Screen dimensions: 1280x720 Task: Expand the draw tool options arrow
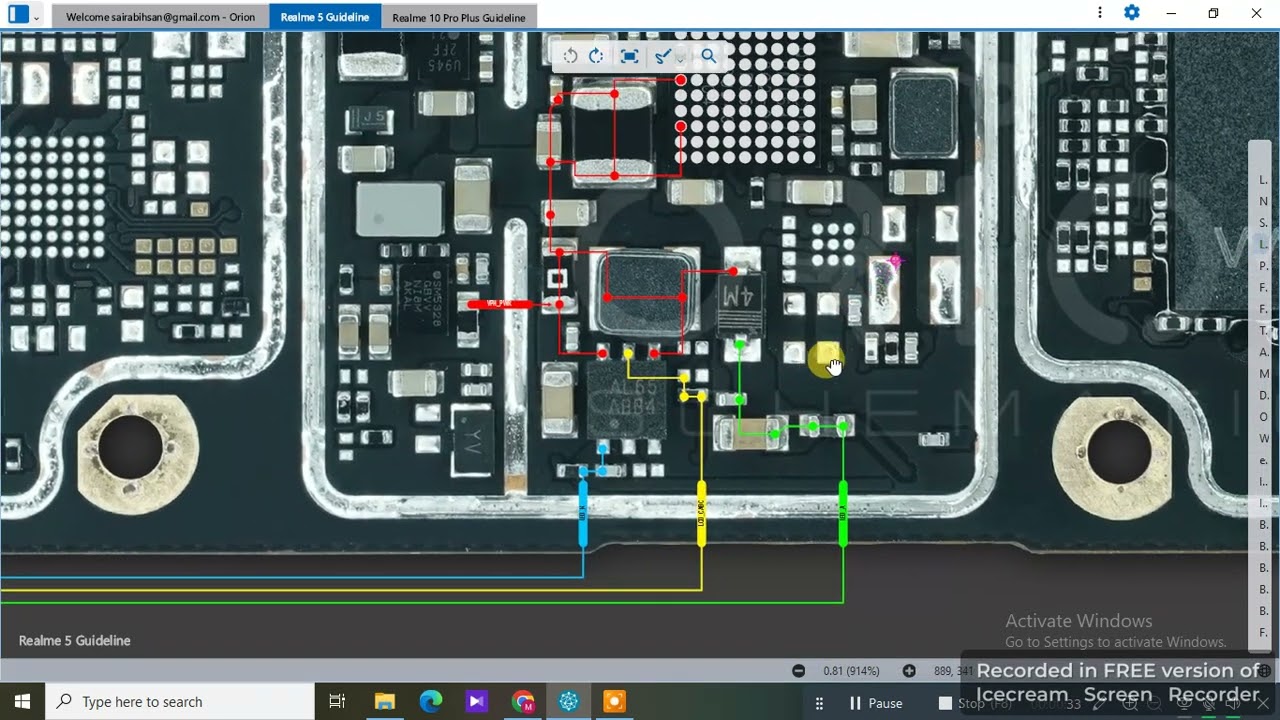[x=680, y=58]
